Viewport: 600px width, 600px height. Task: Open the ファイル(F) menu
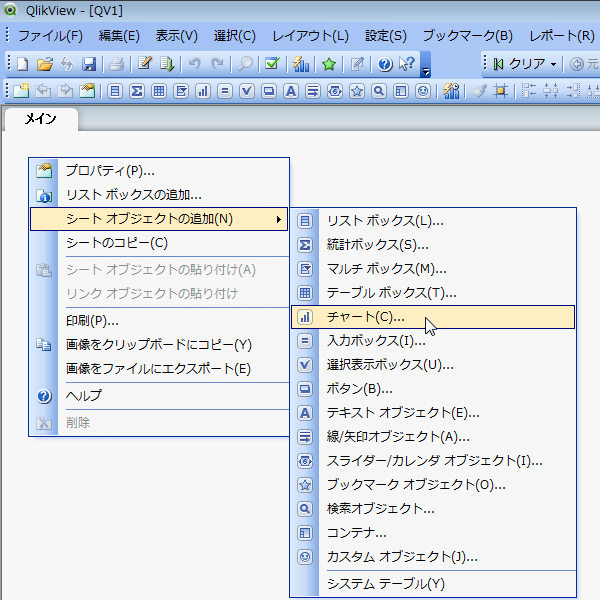pyautogui.click(x=51, y=36)
